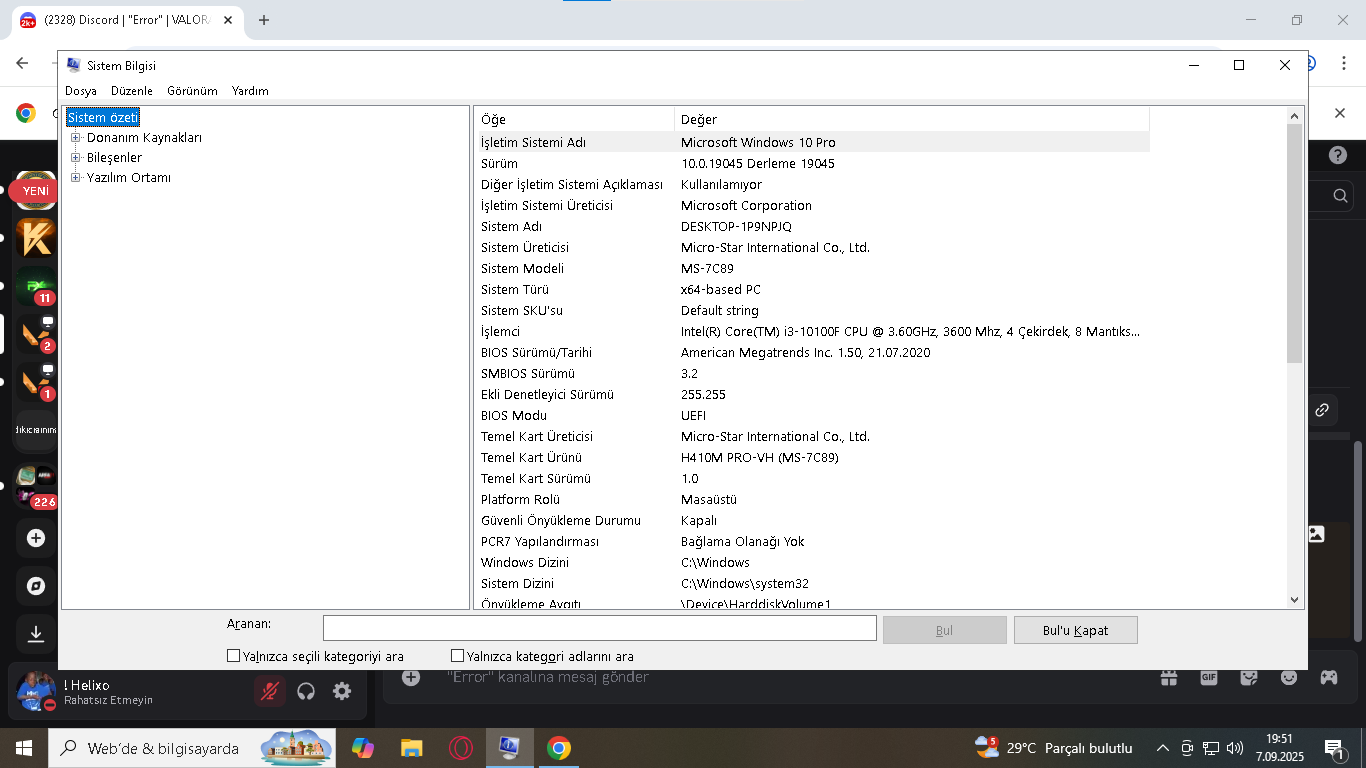Click the Discord gift icon in message bar

1169,677
